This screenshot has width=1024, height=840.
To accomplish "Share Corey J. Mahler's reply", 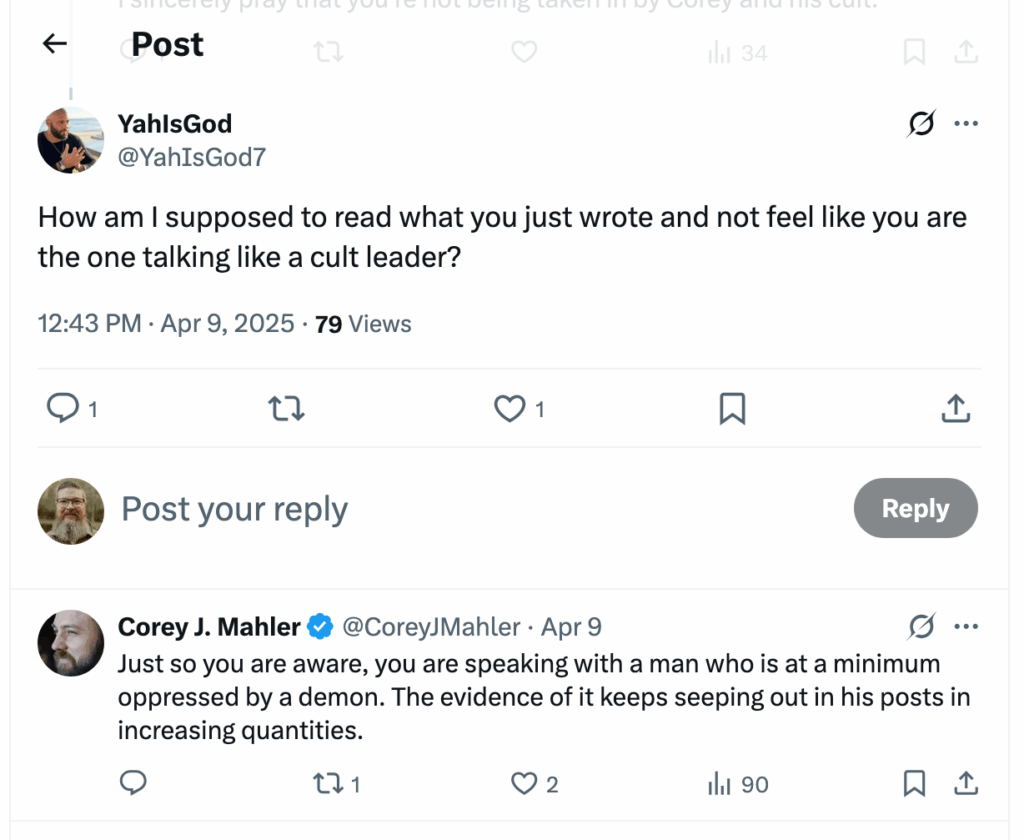I will (x=966, y=783).
